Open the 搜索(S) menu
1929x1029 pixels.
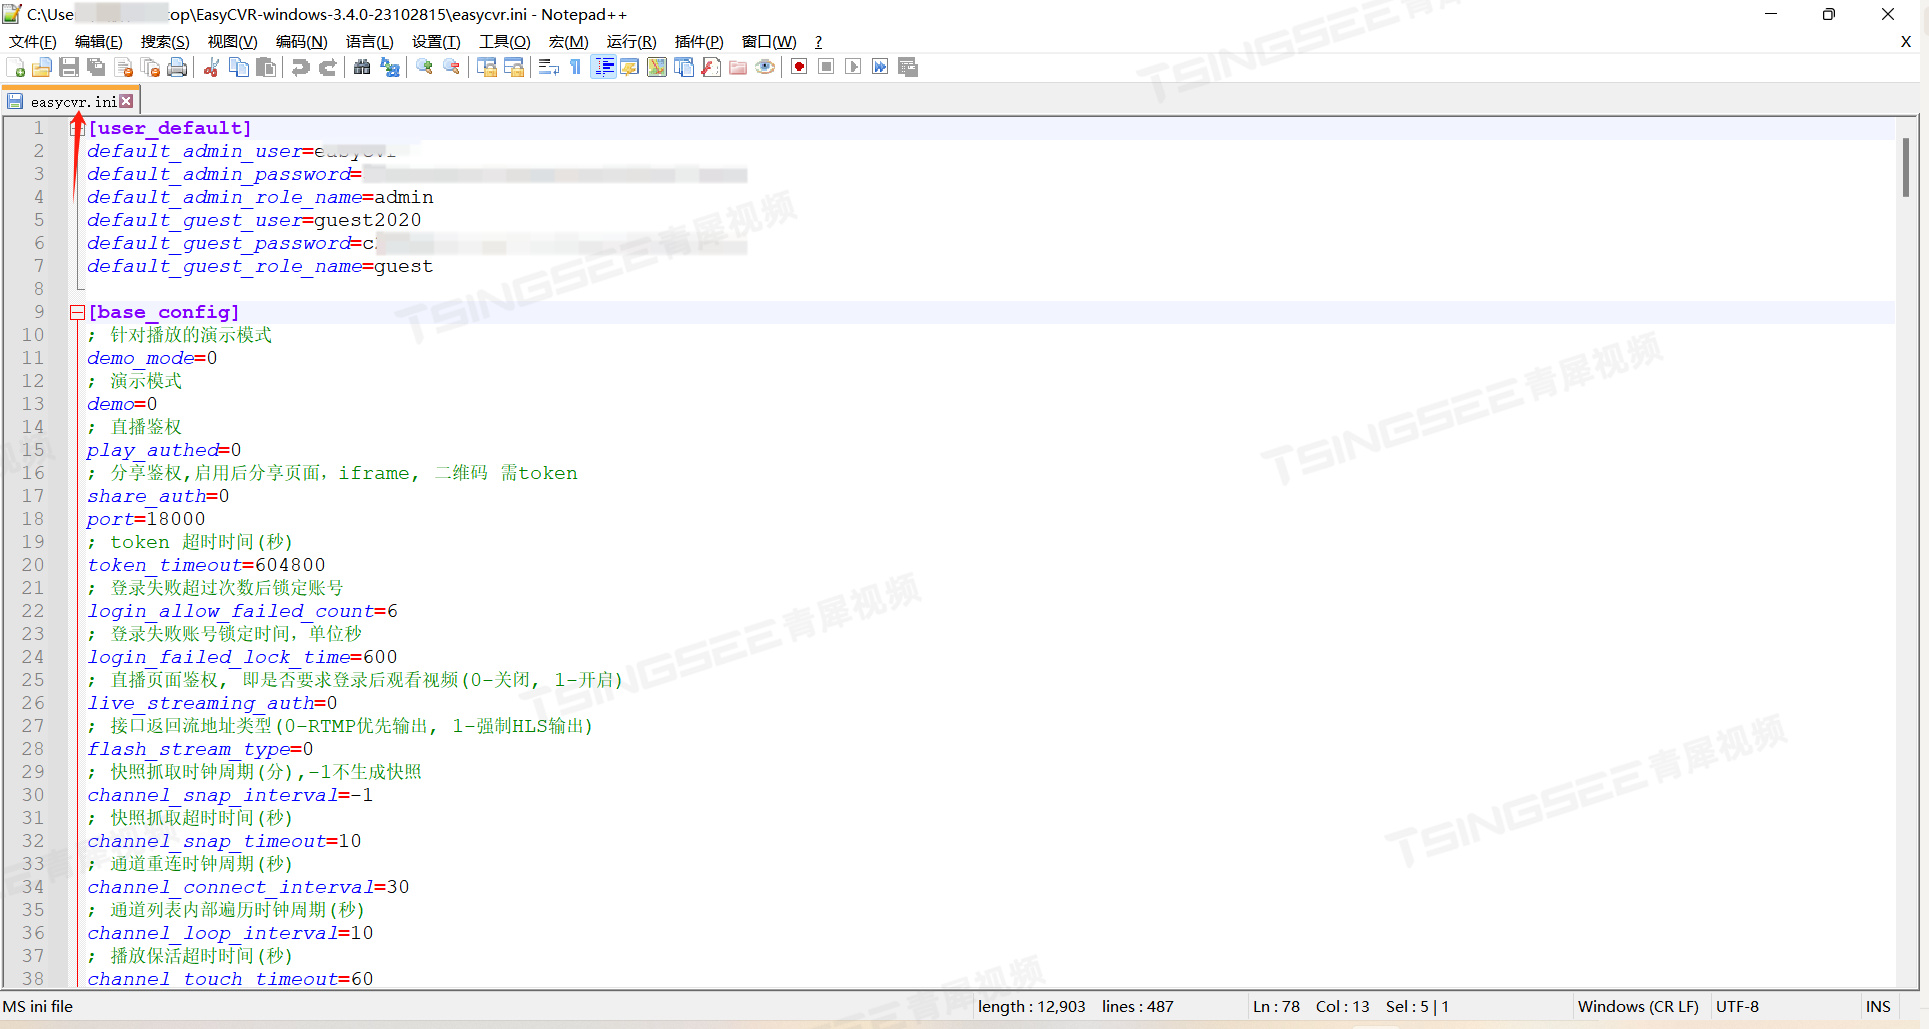pyautogui.click(x=165, y=41)
